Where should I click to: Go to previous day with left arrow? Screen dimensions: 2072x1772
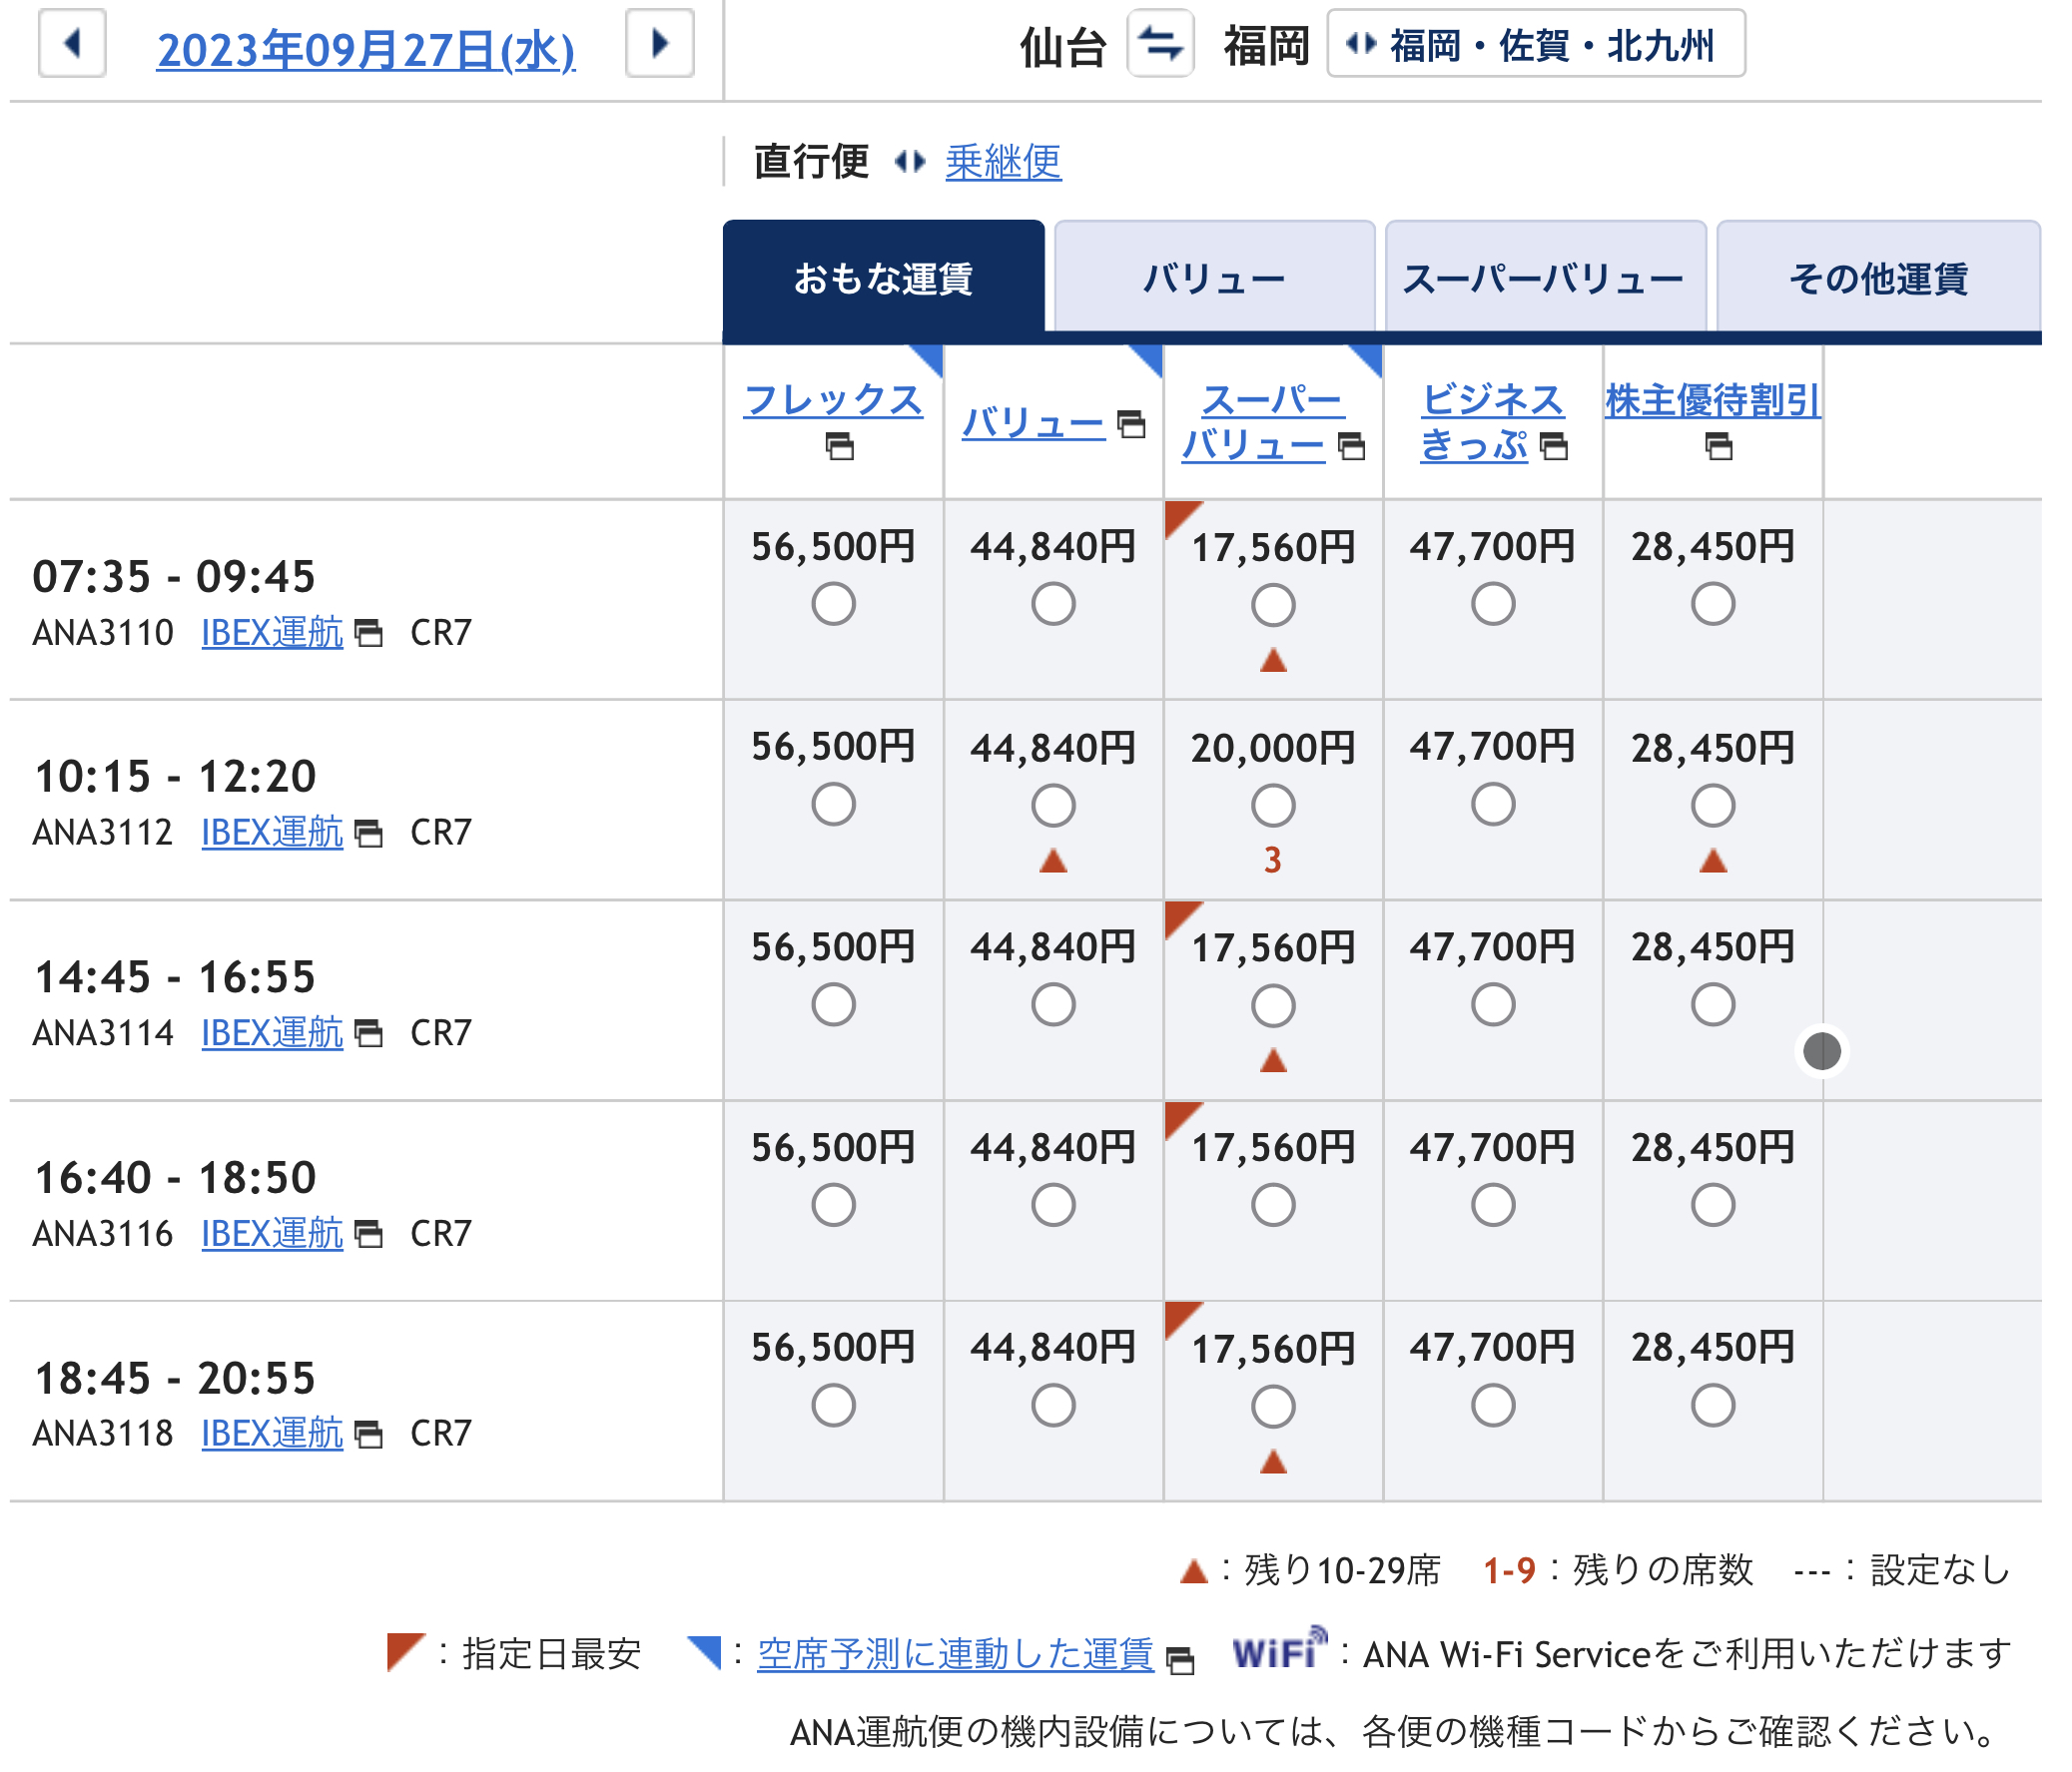[72, 44]
